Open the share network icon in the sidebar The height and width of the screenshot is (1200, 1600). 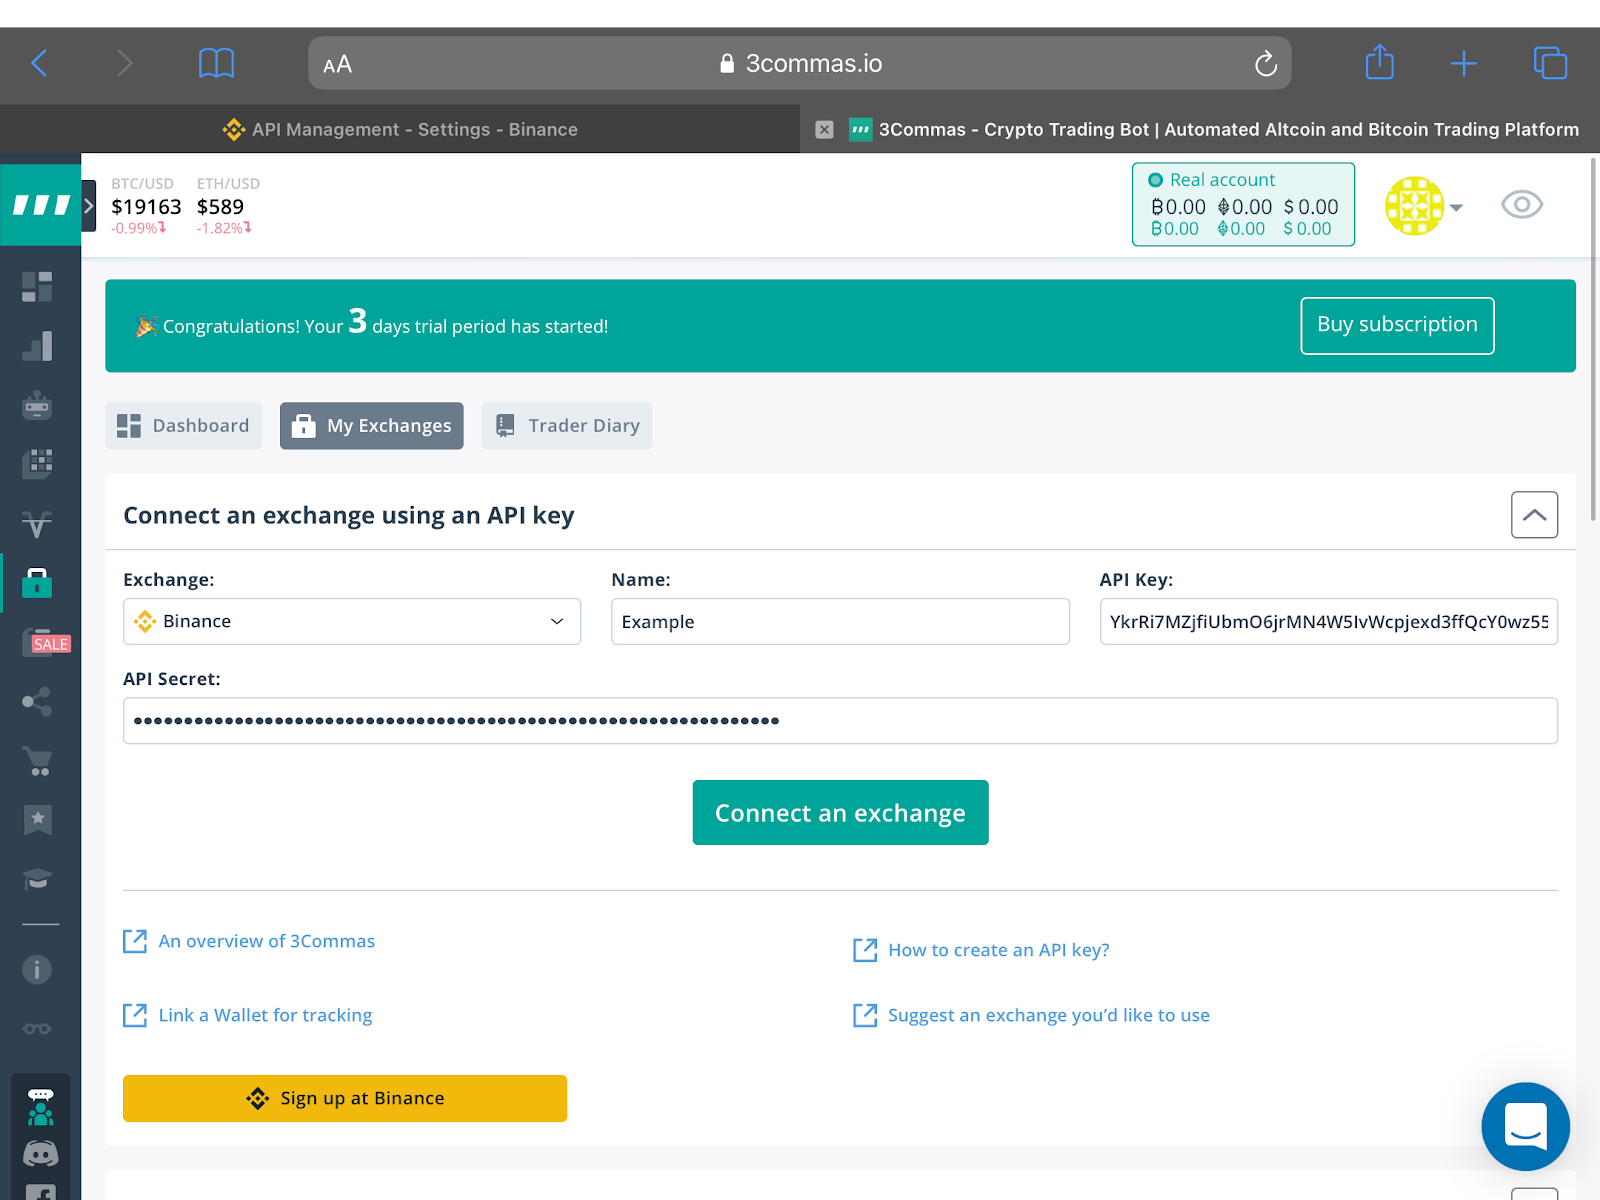[x=37, y=702]
